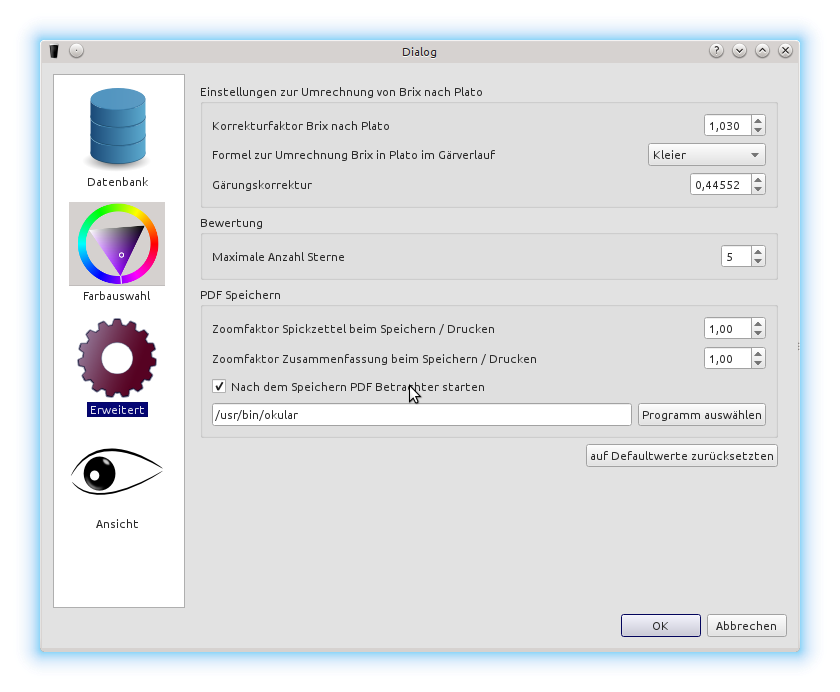840x692 pixels.
Task: Click the Erweitert gear icon
Action: tap(117, 358)
